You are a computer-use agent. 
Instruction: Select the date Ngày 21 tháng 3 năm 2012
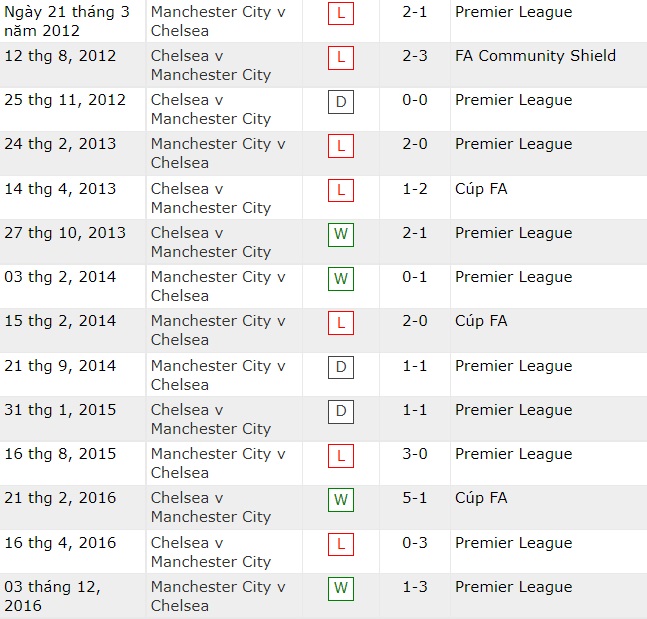pos(66,21)
